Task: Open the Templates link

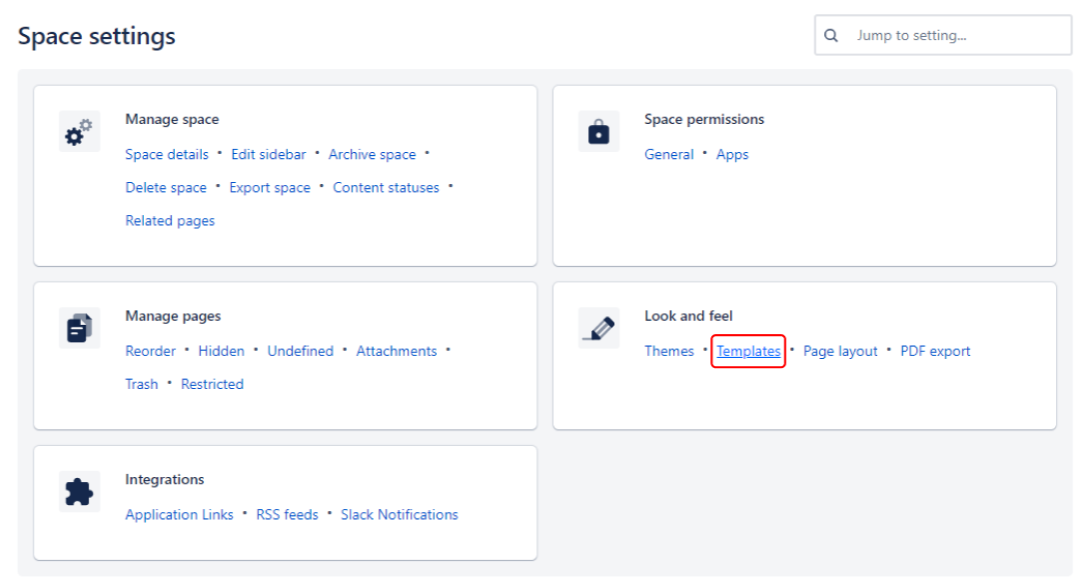Action: (x=748, y=352)
